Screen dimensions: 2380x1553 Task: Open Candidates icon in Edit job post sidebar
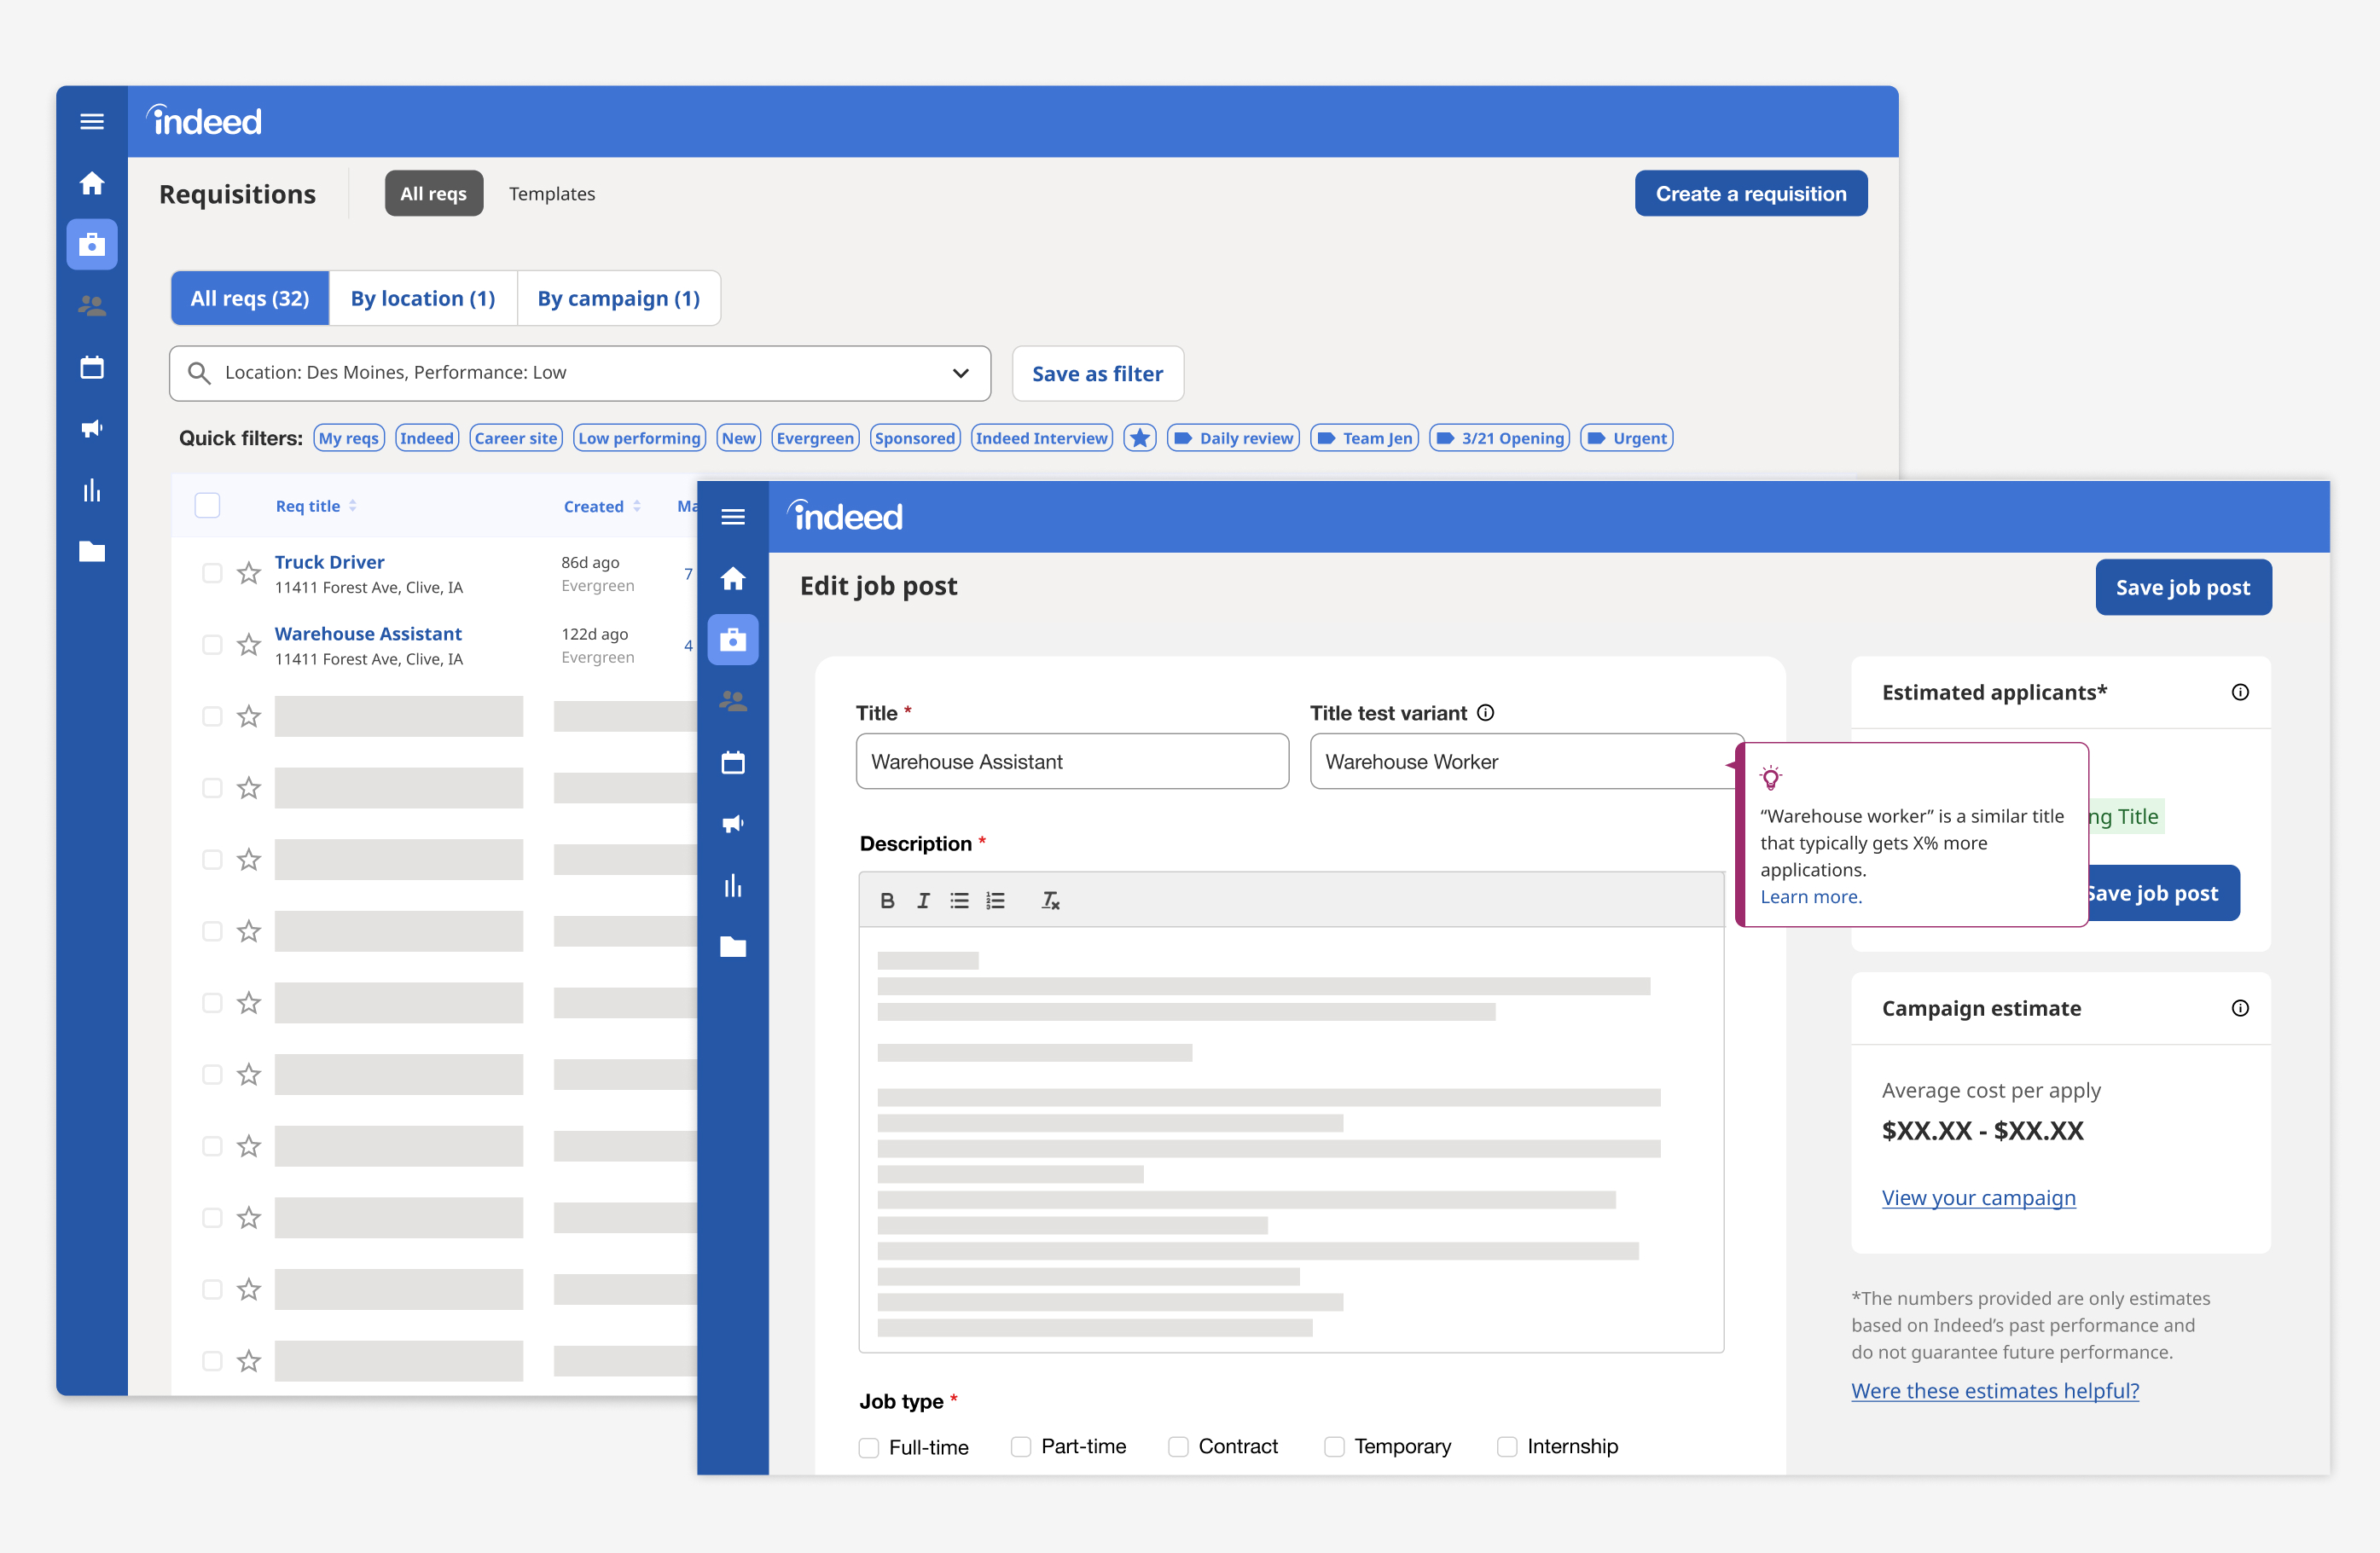(733, 701)
